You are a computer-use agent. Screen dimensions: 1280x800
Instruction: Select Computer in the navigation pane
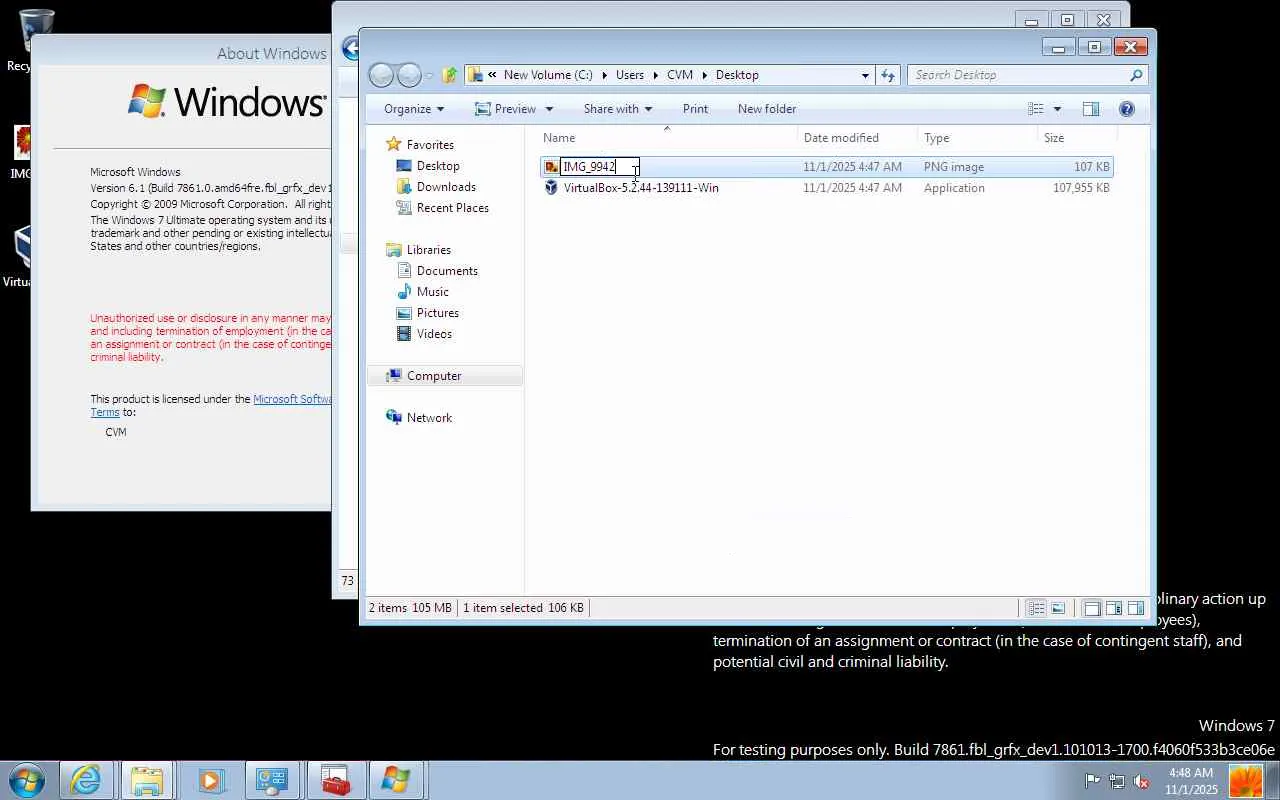coord(434,376)
